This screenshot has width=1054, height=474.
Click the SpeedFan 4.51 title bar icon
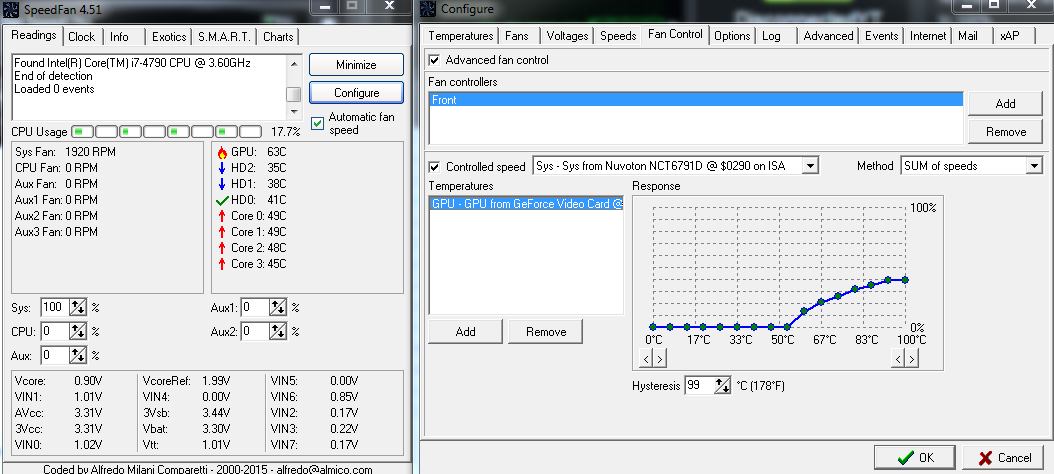click(x=11, y=9)
